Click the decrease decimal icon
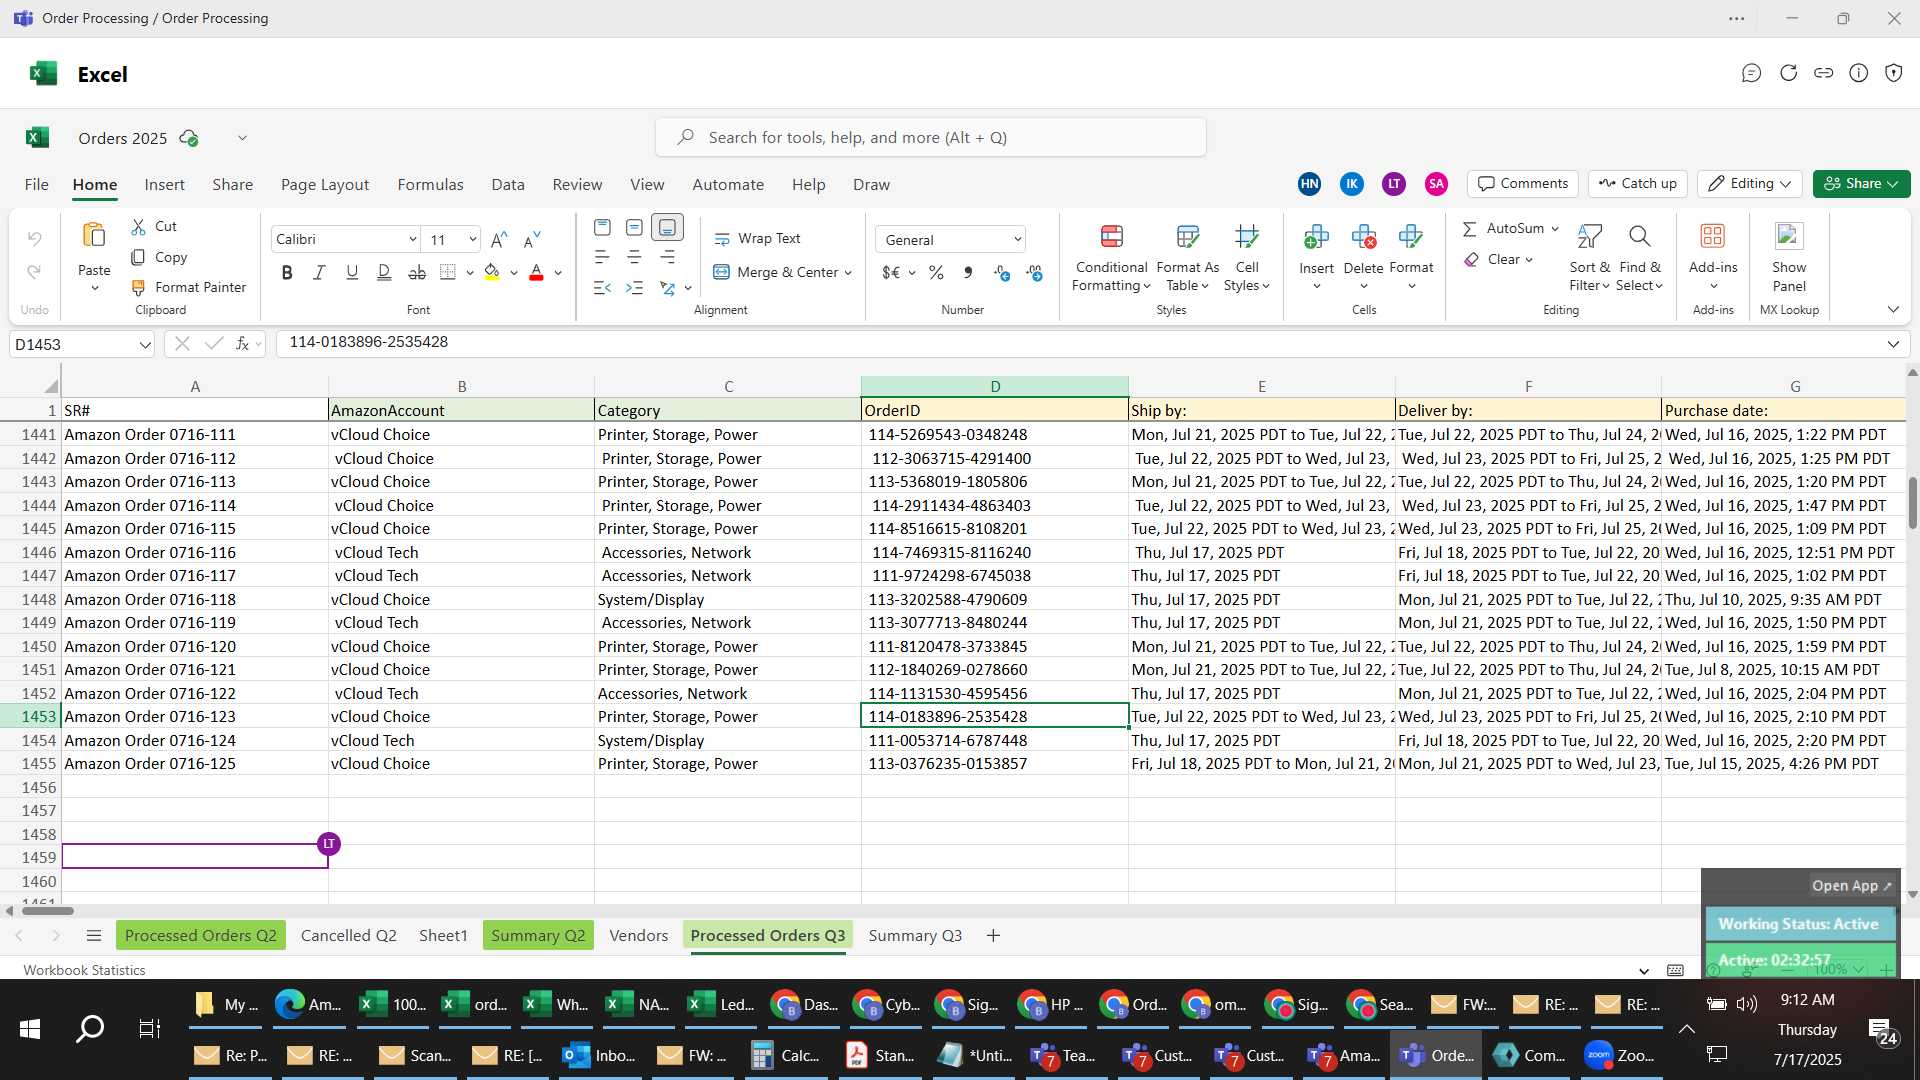The height and width of the screenshot is (1080, 1920). pyautogui.click(x=1035, y=272)
